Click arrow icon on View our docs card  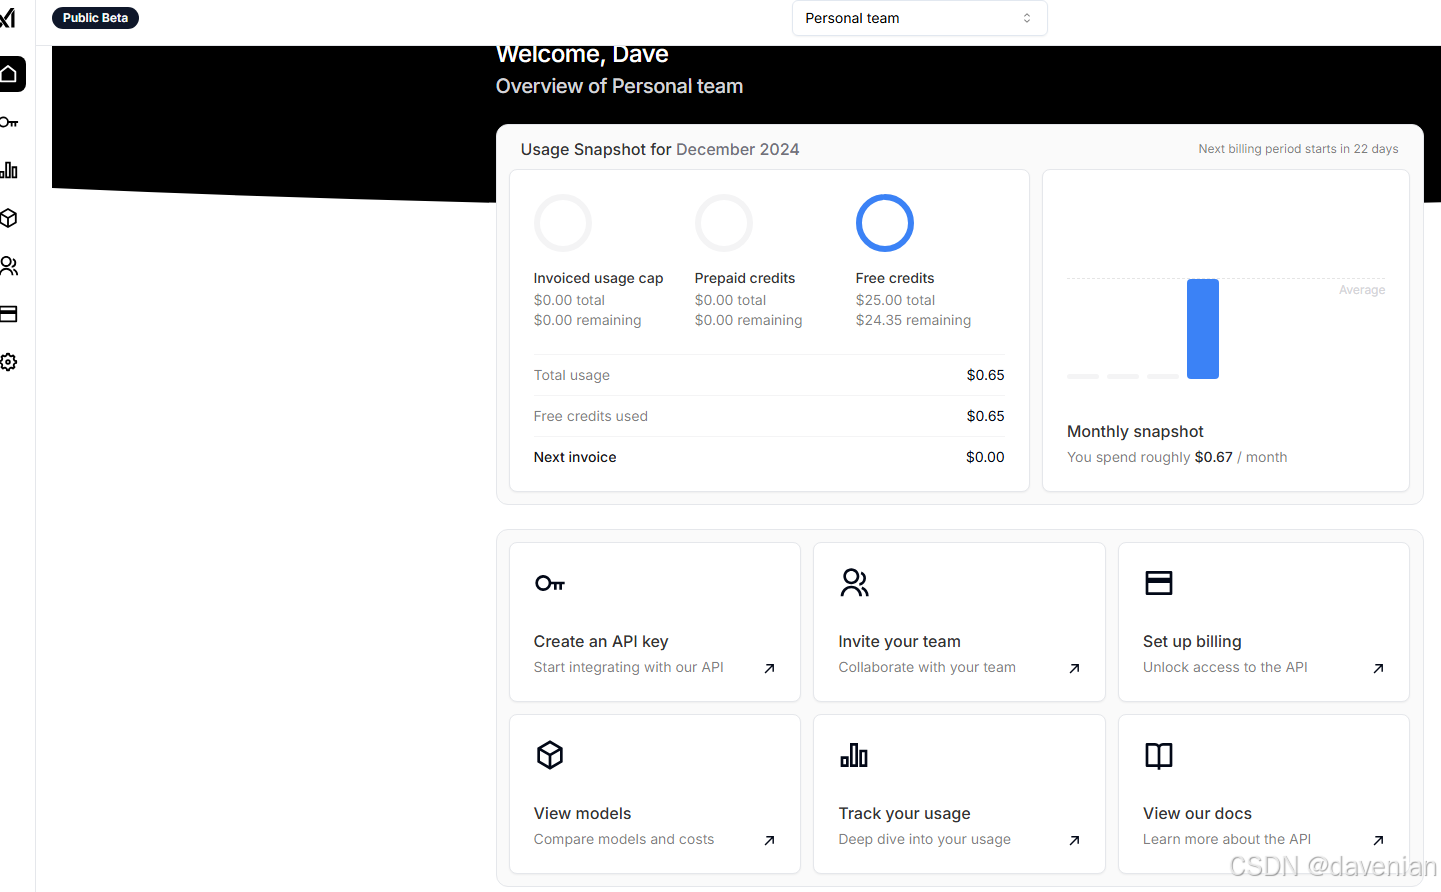click(x=1378, y=840)
